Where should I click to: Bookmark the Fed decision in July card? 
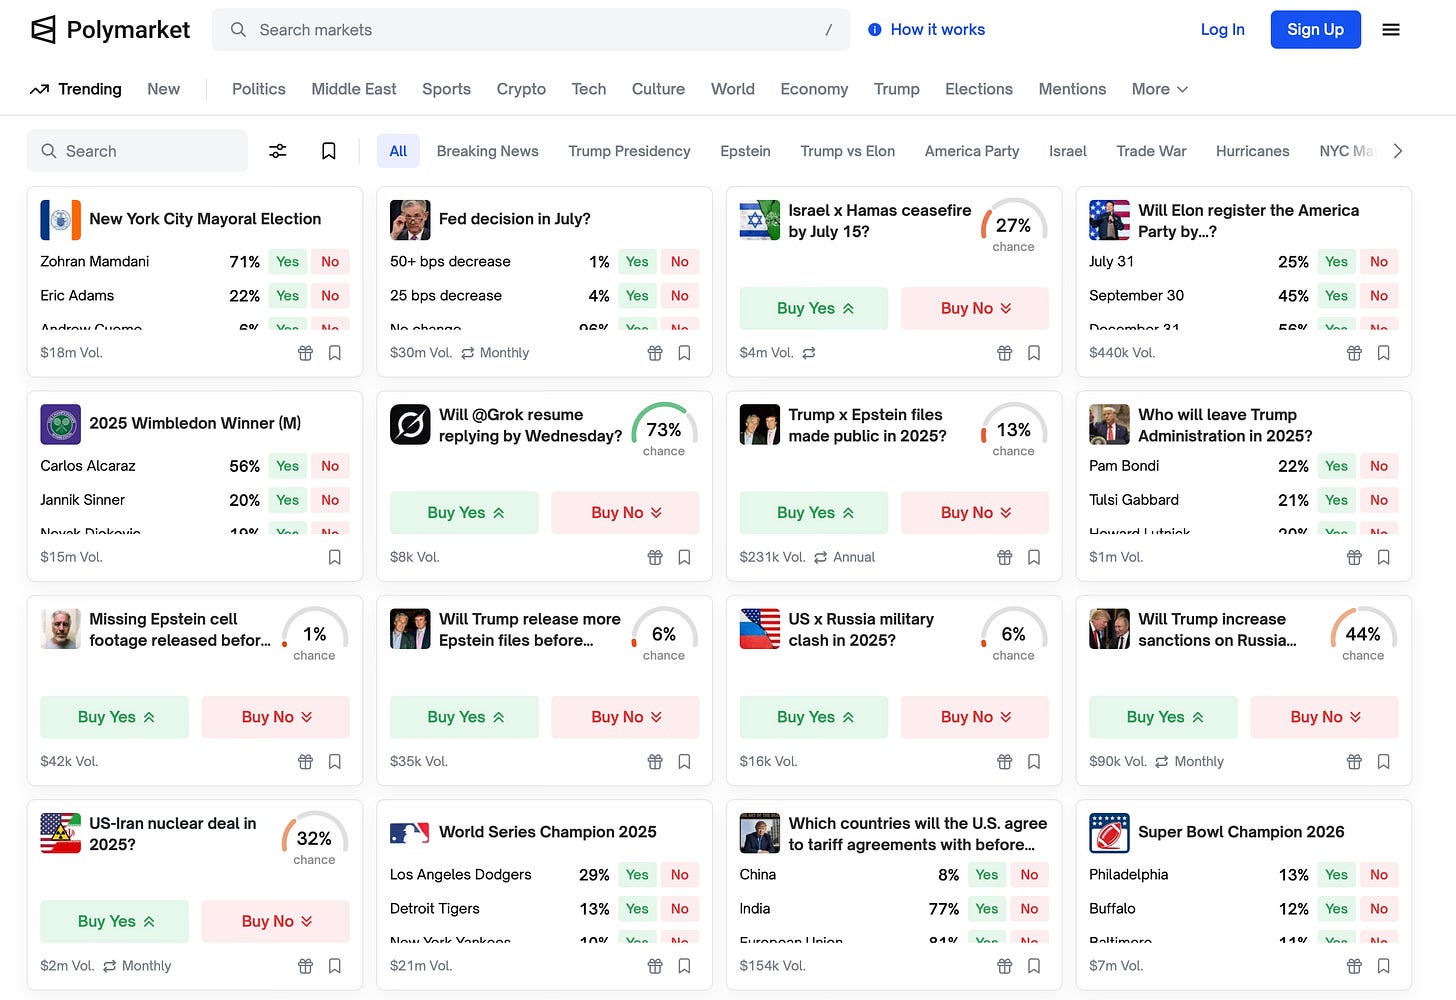(x=685, y=353)
